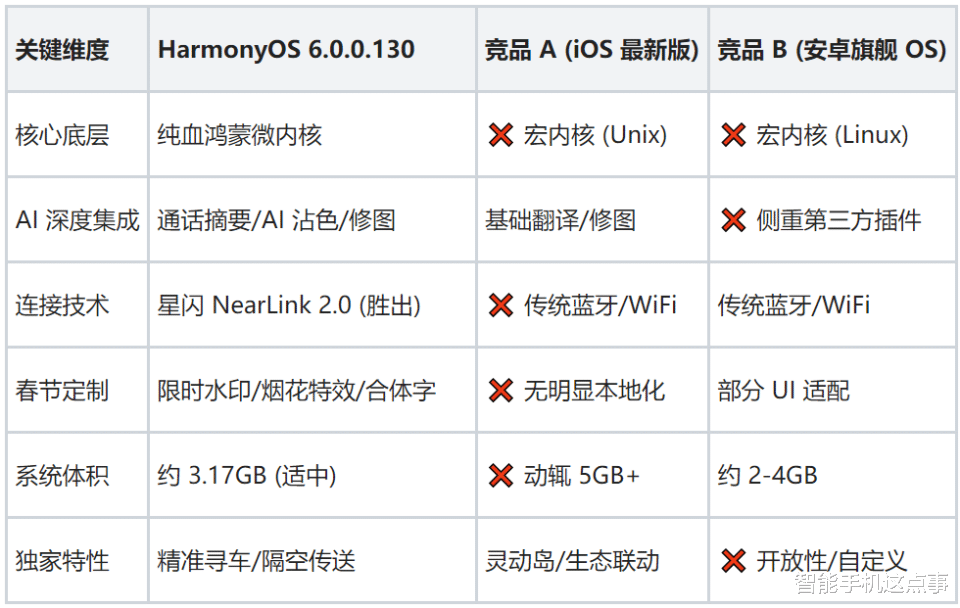
Task: Click the red X in 竞品 A 连接技术 cell
Action: click(x=501, y=305)
